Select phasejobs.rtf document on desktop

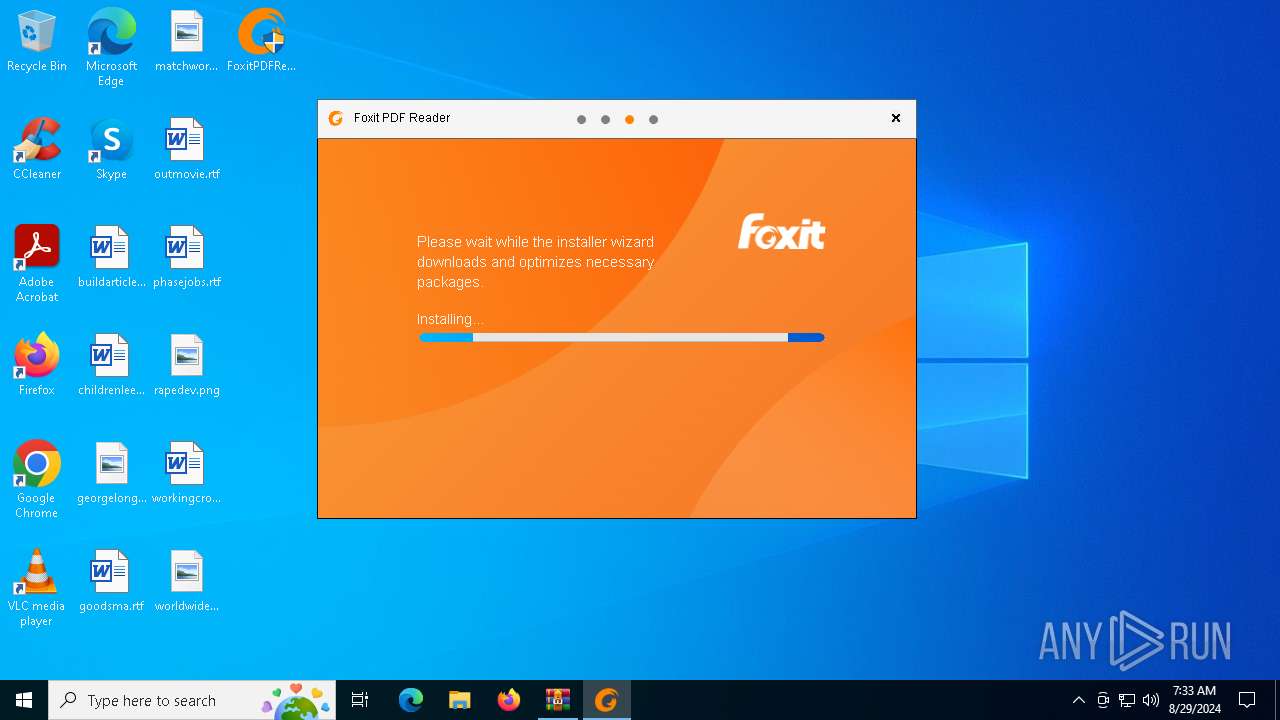pyautogui.click(x=186, y=258)
